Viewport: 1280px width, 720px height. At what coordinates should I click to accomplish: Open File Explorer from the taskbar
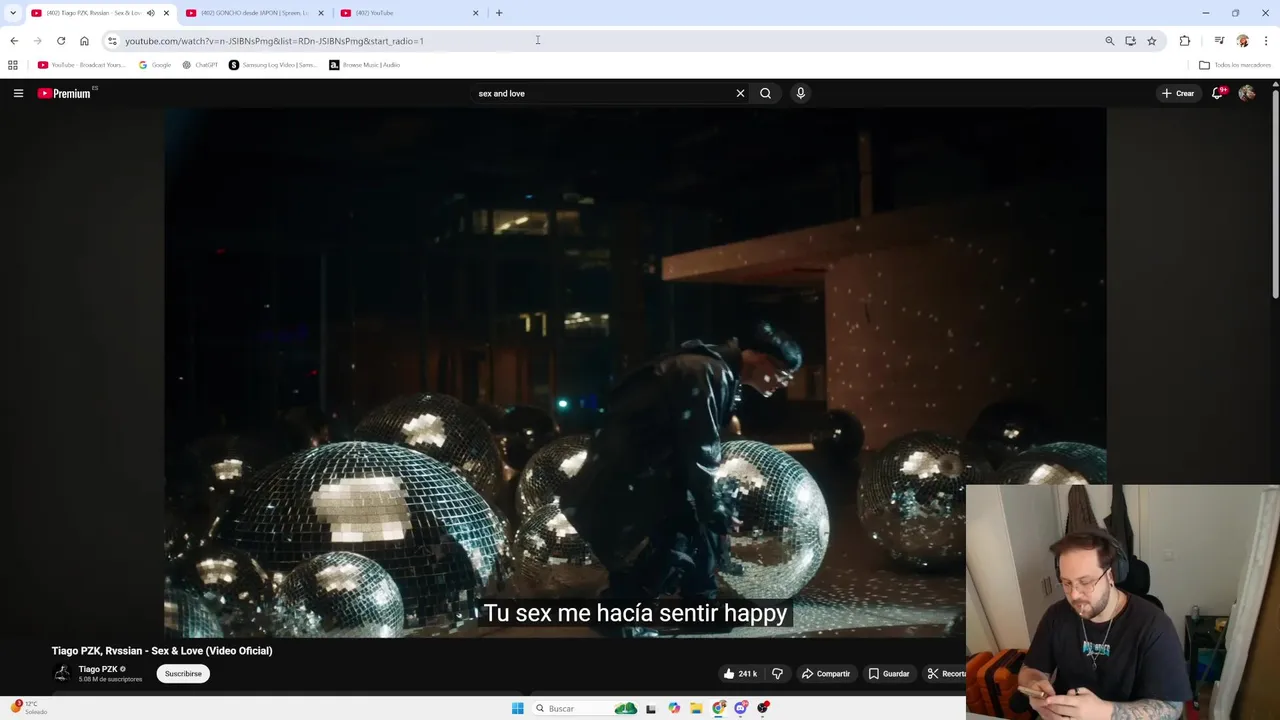tap(696, 708)
